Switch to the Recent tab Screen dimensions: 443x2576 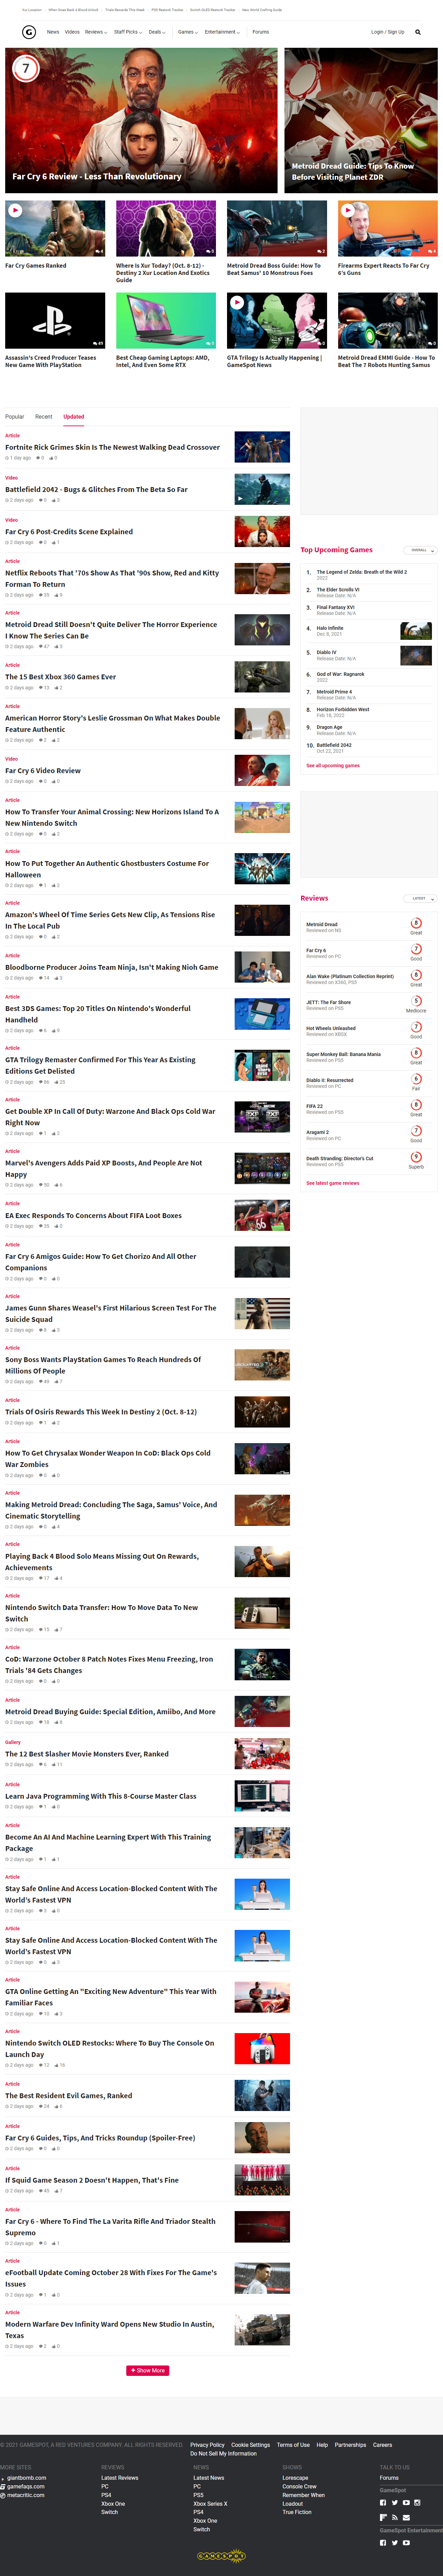point(44,417)
